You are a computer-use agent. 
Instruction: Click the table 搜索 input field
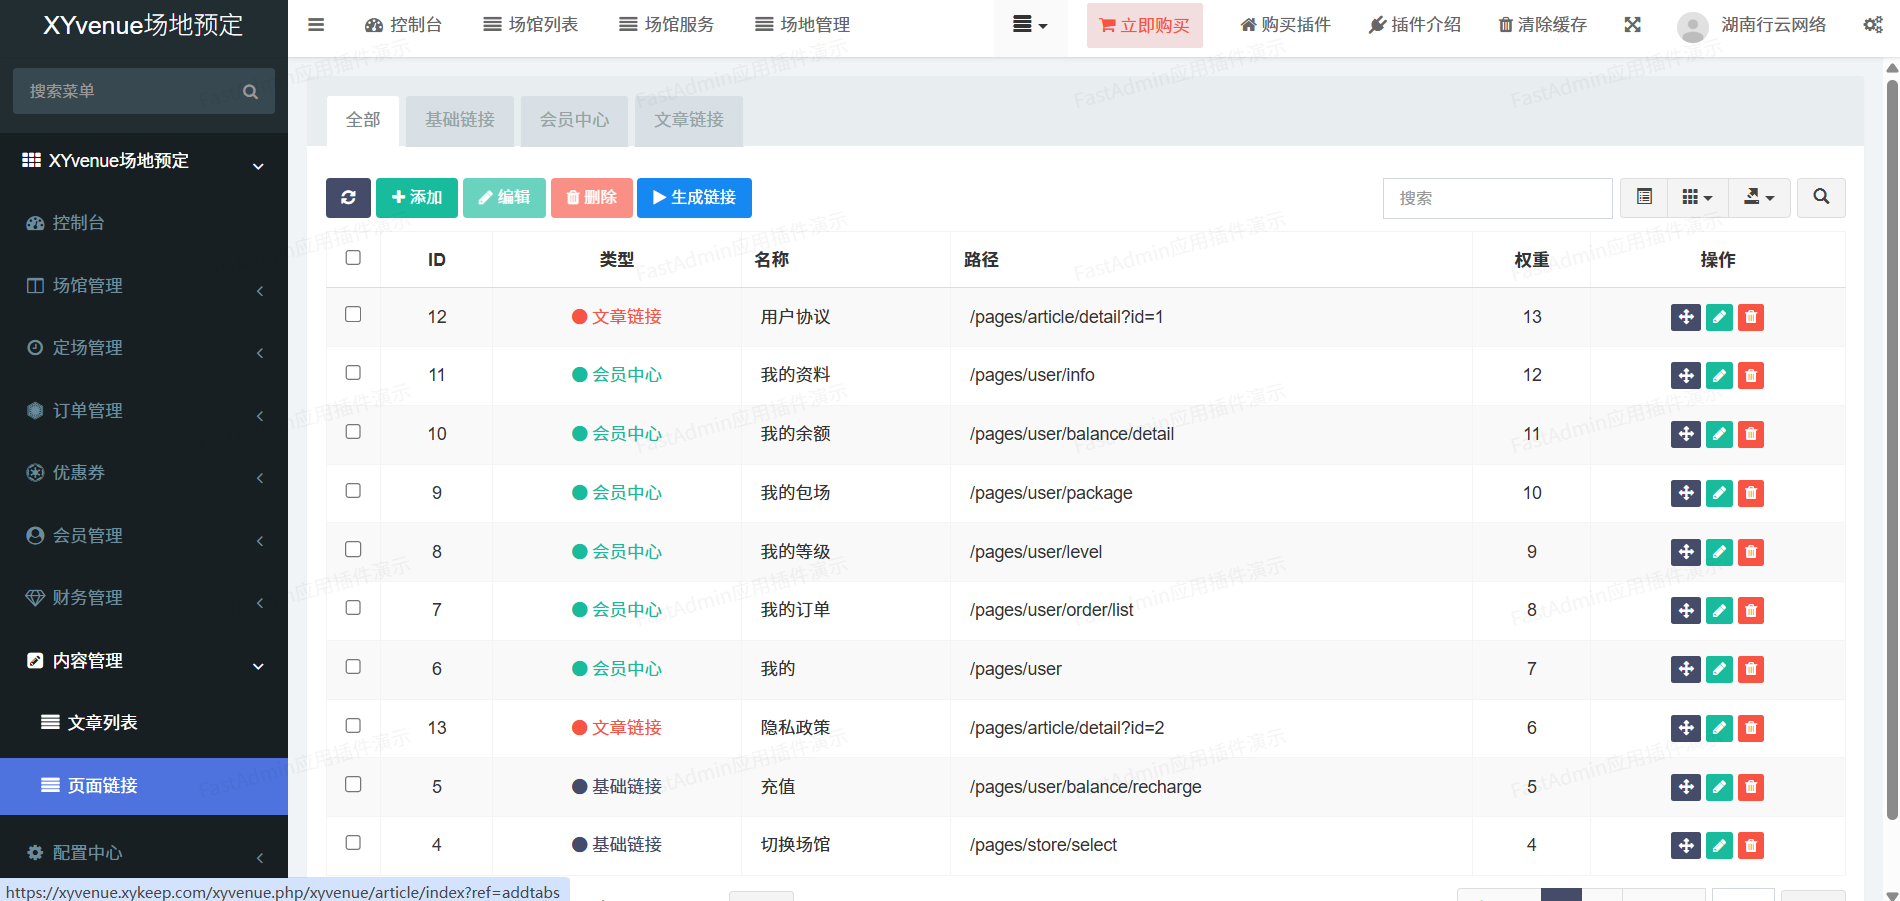click(x=1497, y=198)
